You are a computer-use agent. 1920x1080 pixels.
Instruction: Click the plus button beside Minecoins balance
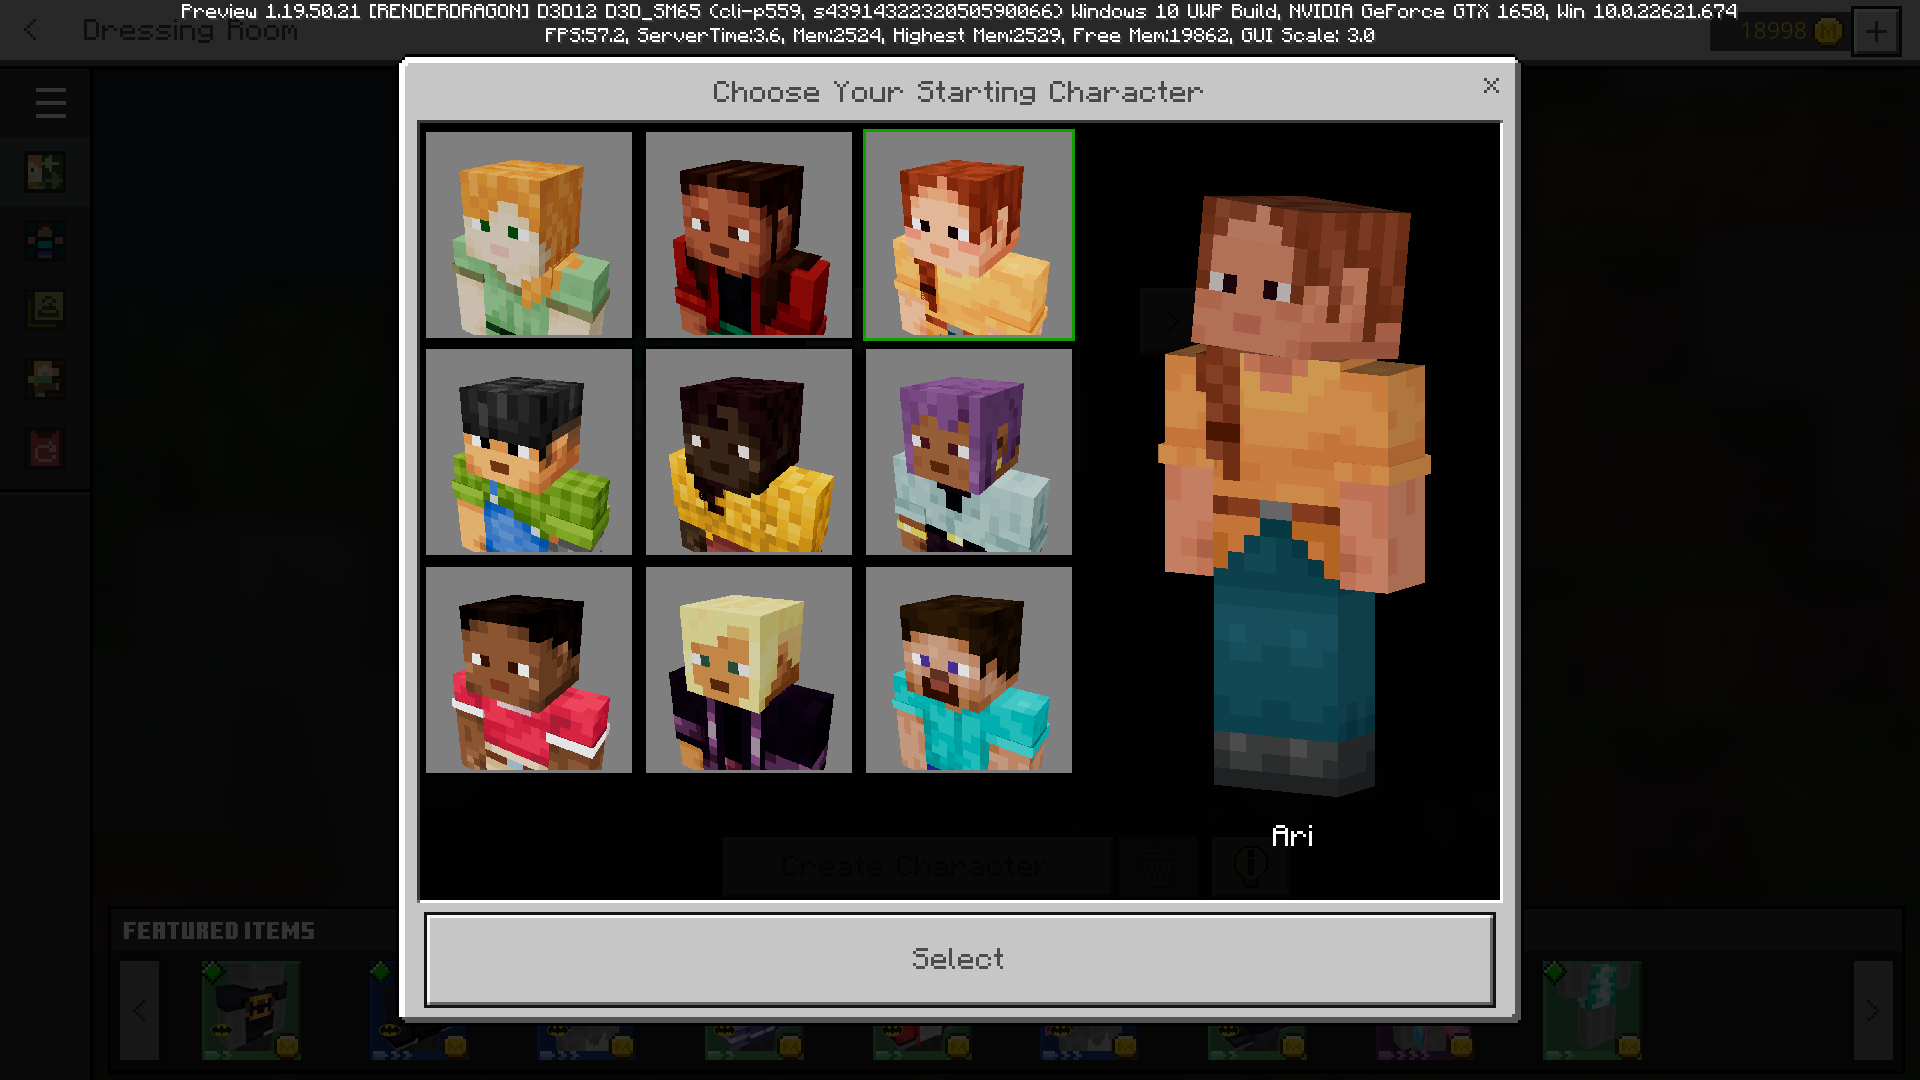click(1876, 32)
